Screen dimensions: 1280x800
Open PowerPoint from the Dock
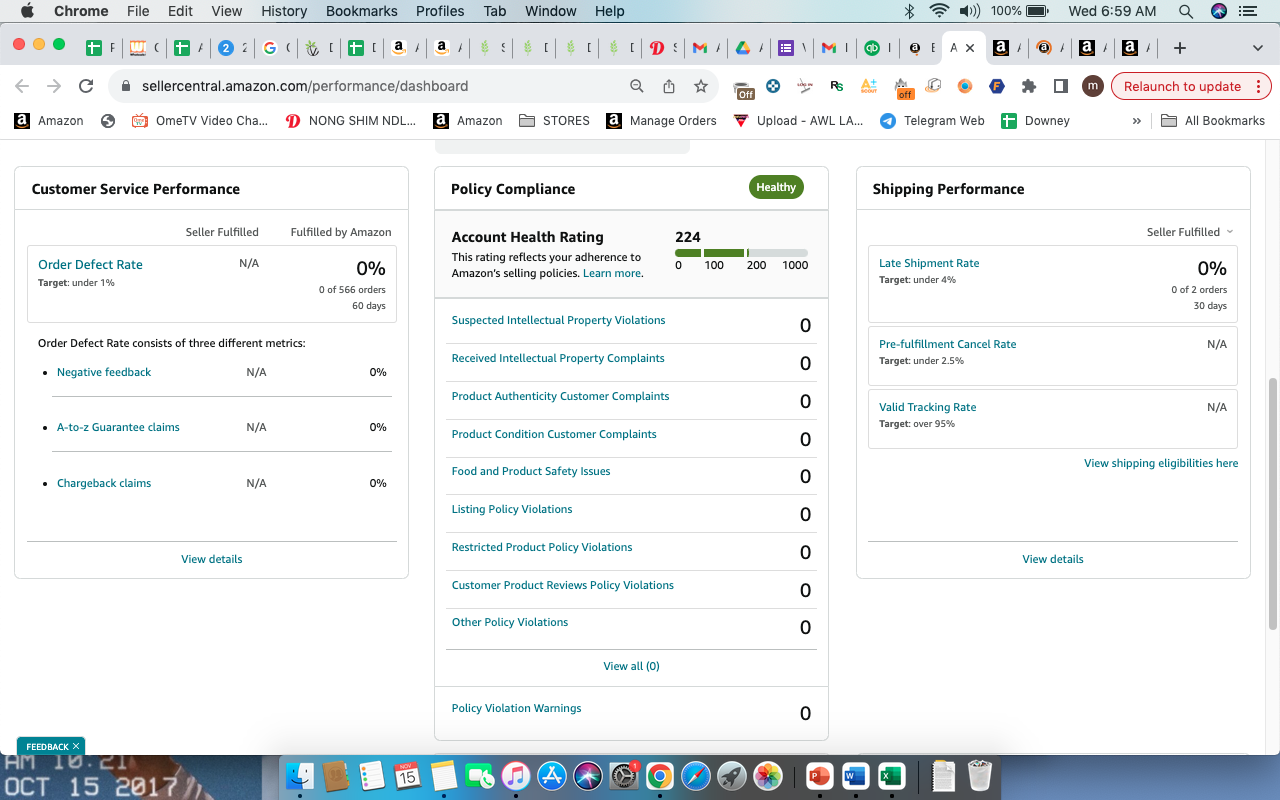click(x=819, y=775)
